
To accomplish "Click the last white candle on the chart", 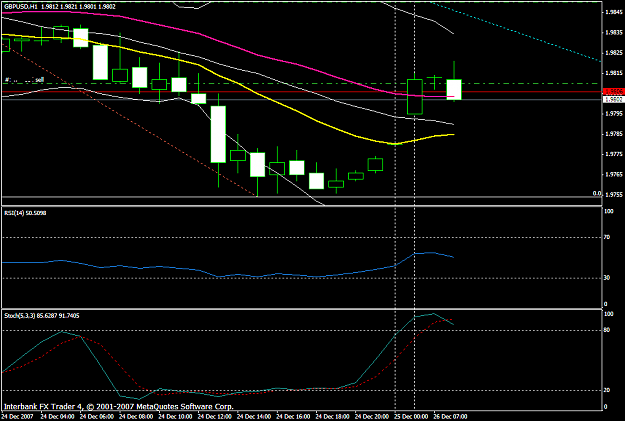I will (x=454, y=90).
